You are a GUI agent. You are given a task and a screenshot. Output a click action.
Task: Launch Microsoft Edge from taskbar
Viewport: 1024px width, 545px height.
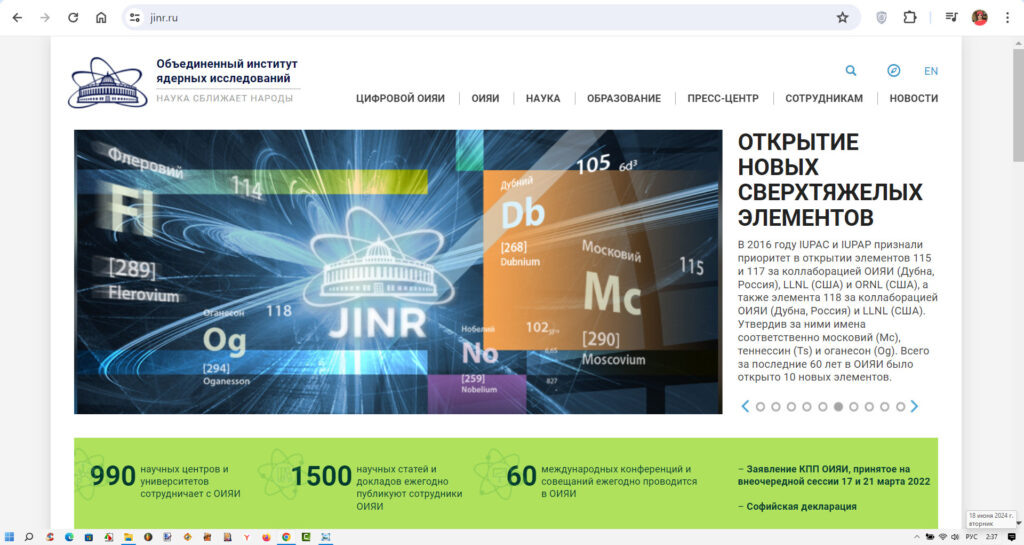[69, 537]
